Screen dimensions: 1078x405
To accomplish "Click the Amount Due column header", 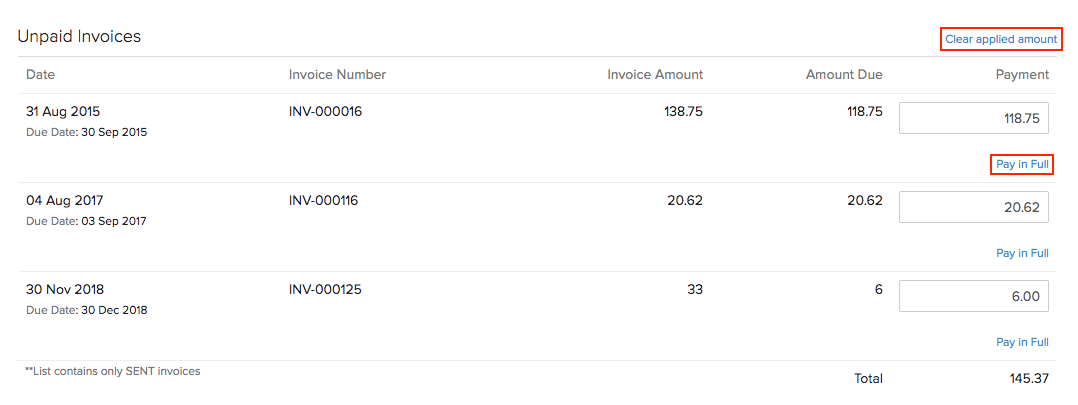I will coord(844,75).
